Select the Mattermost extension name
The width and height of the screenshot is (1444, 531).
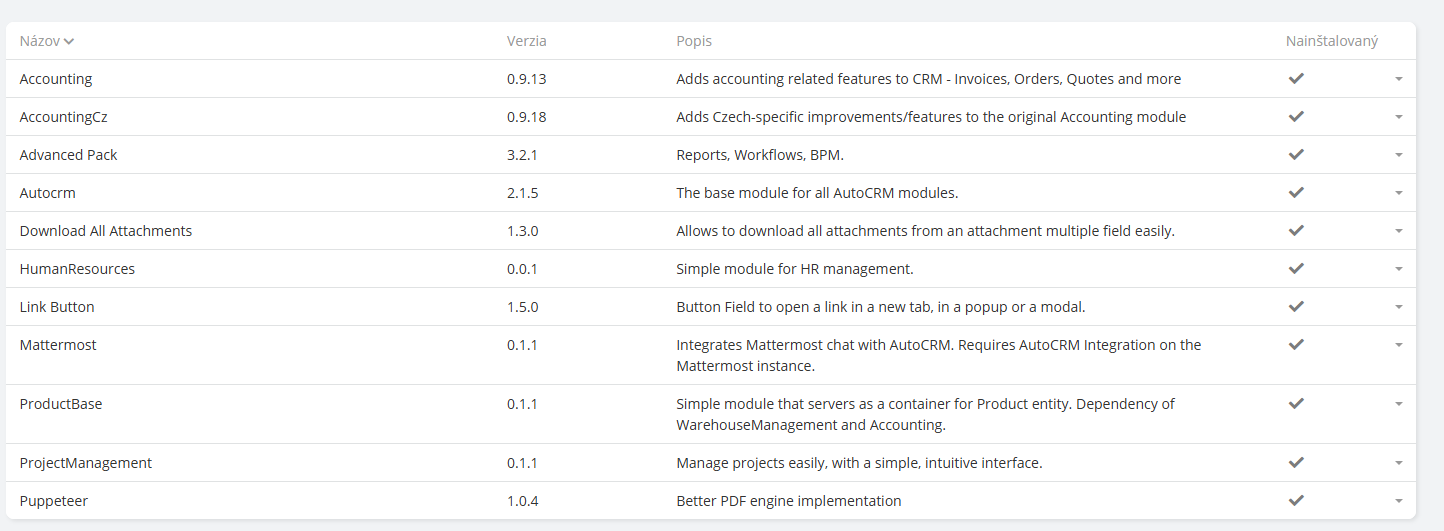[58, 345]
